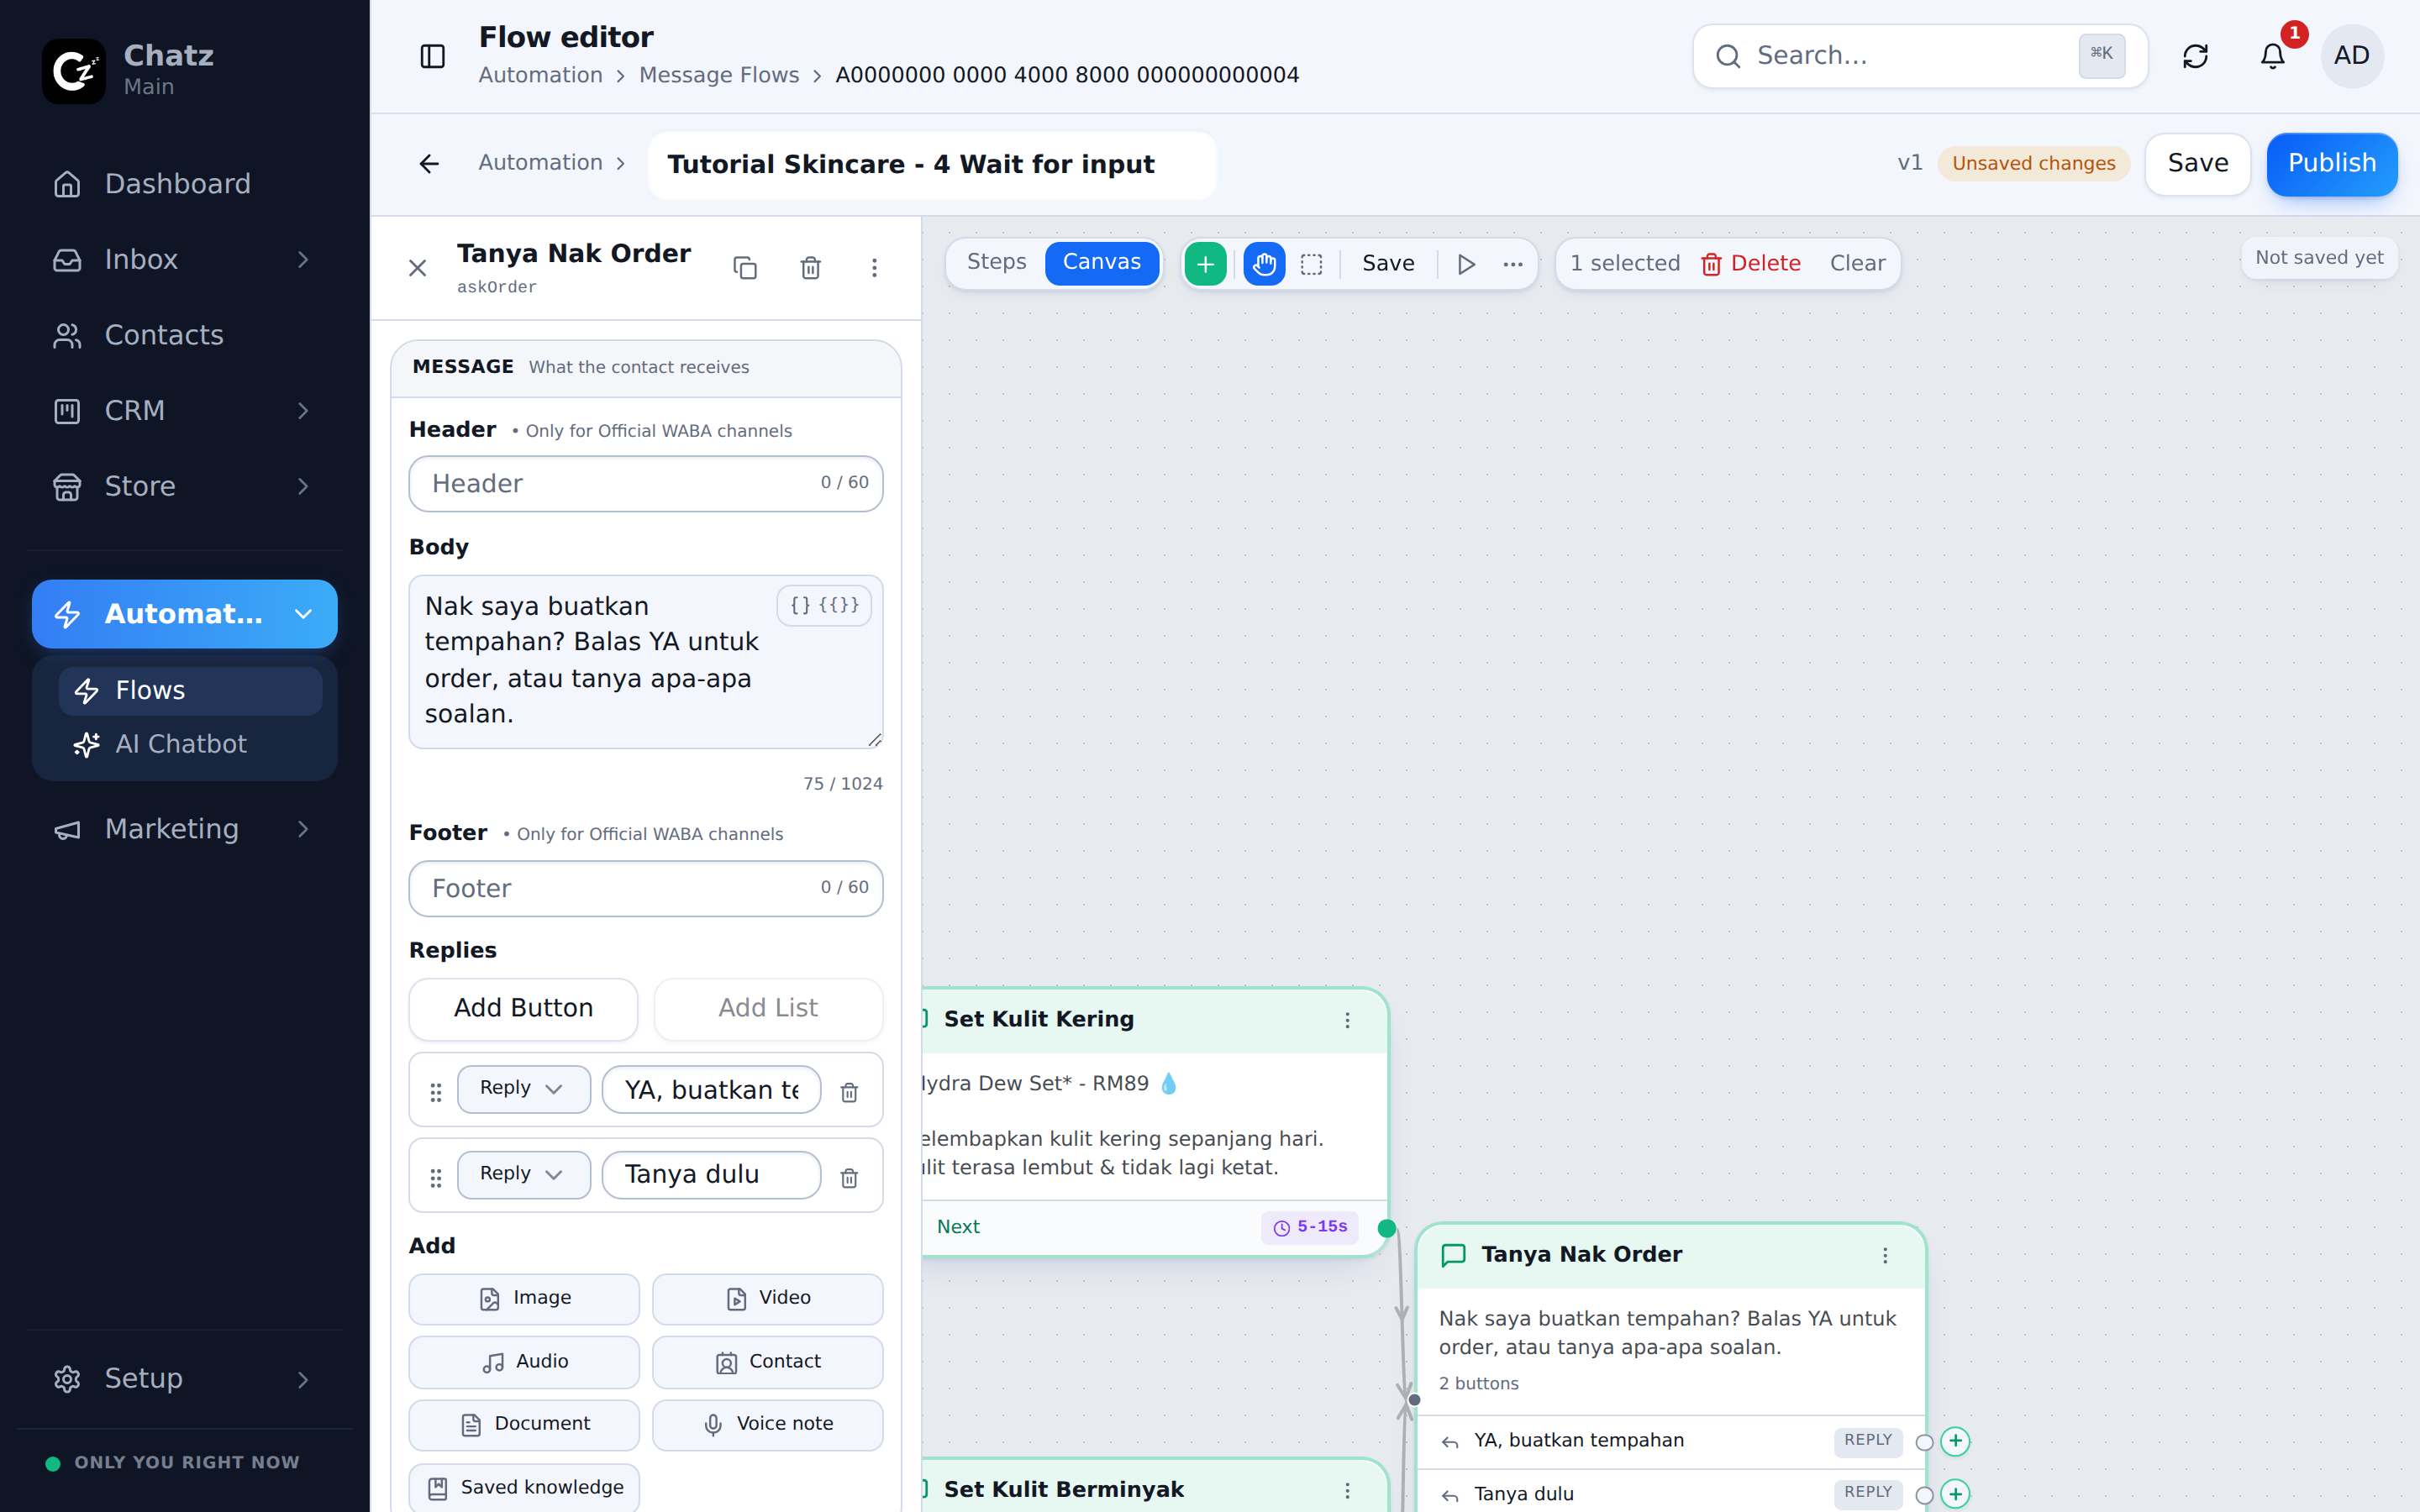Focus the top Search box
The height and width of the screenshot is (1512, 2420).
click(x=1919, y=56)
